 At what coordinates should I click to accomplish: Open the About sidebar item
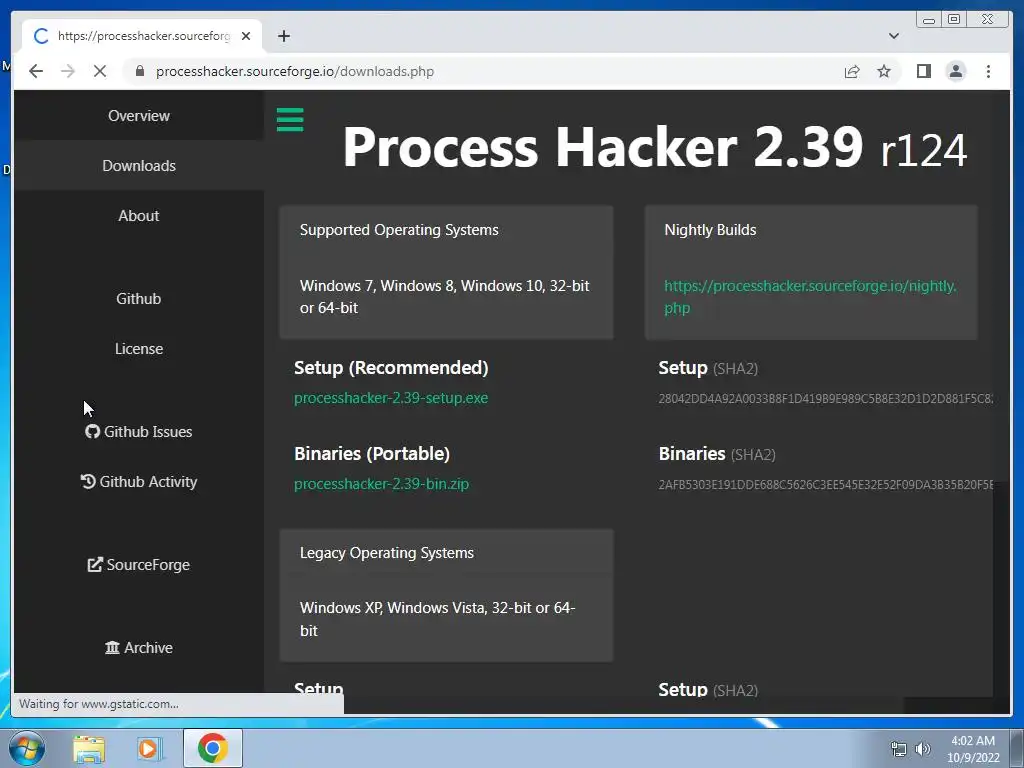click(x=138, y=216)
